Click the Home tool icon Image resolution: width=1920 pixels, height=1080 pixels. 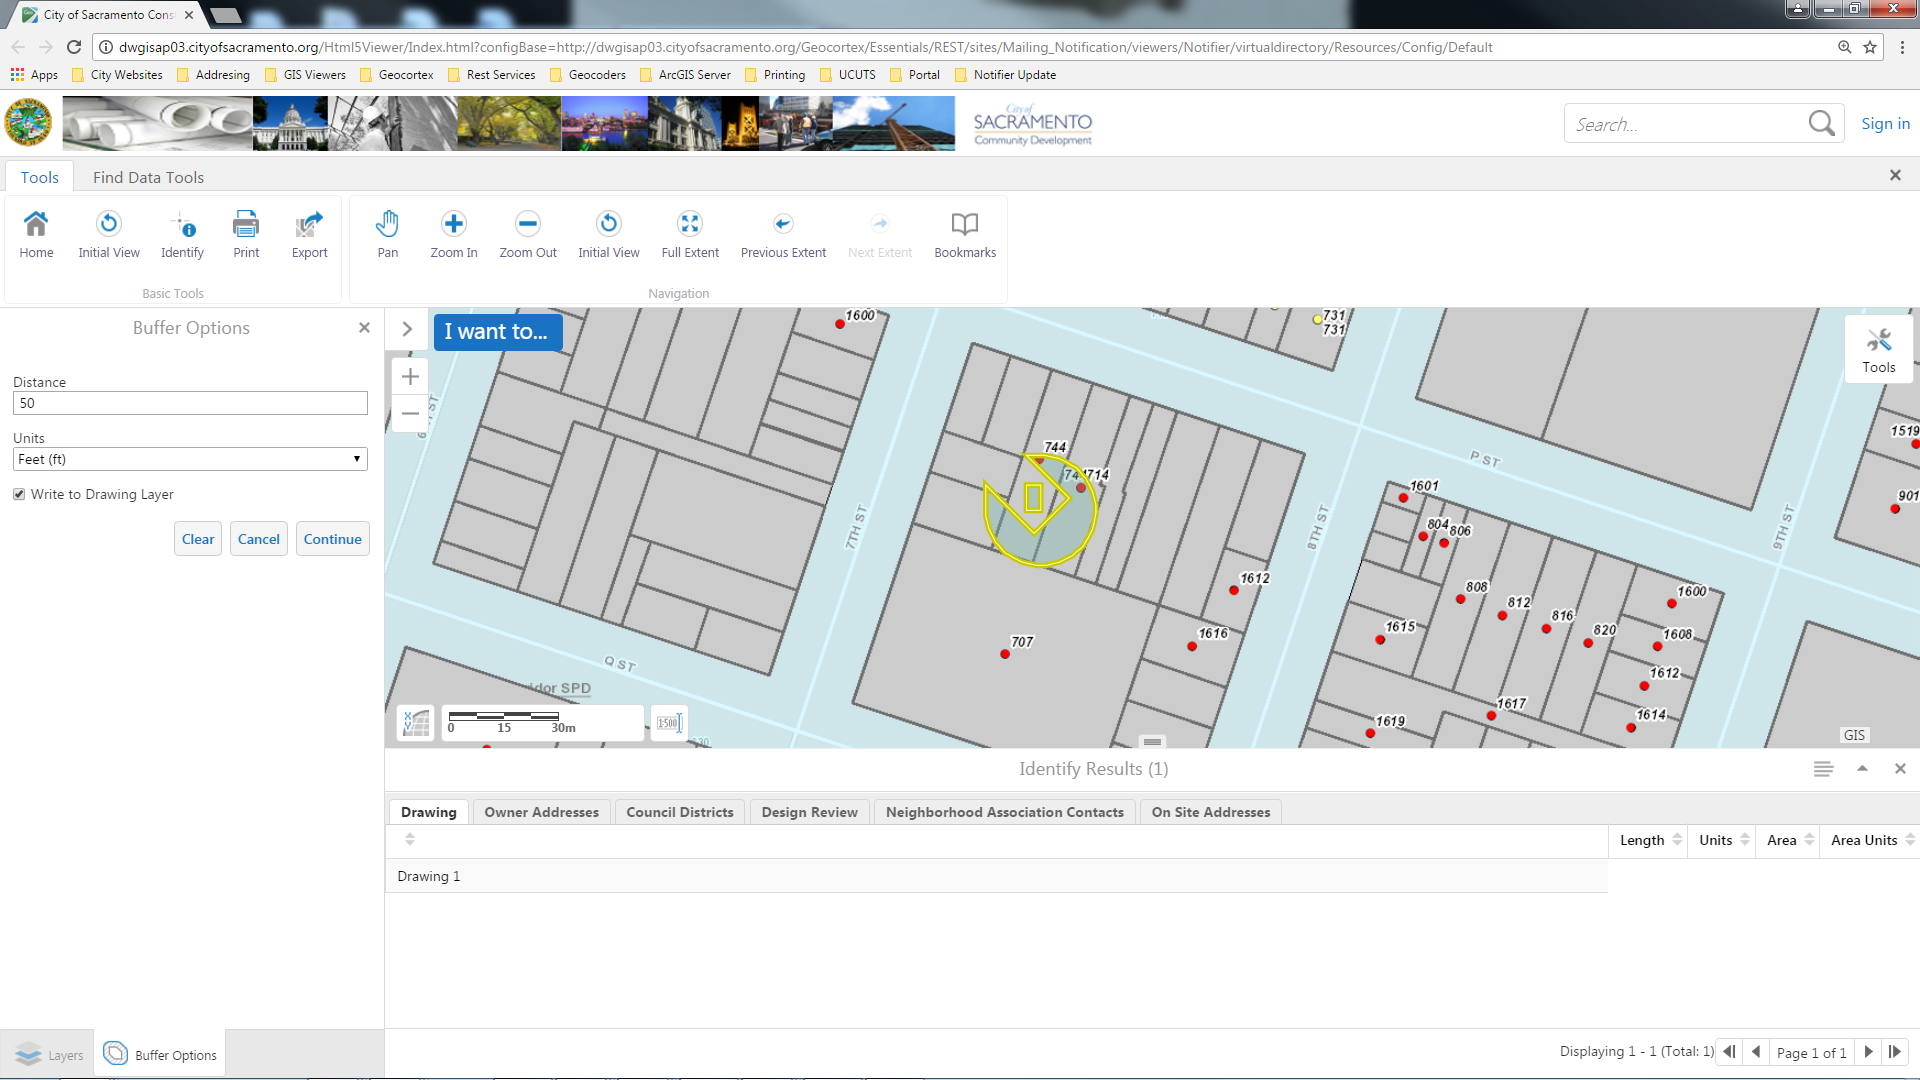click(36, 235)
